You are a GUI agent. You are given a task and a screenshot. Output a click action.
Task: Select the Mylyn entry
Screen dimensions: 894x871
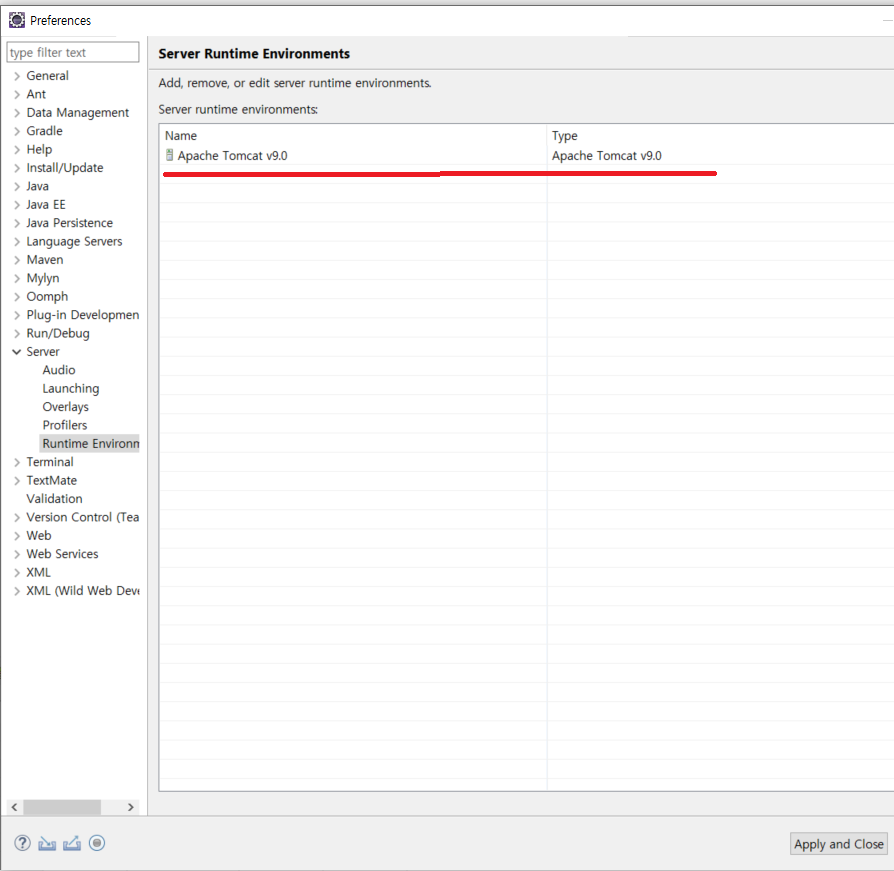point(43,278)
